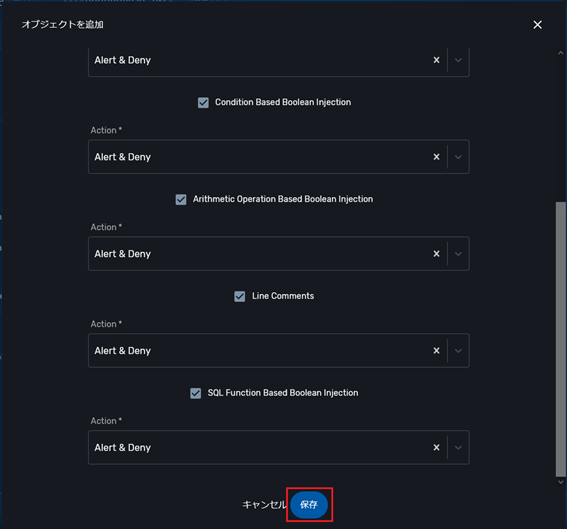Clear action under Condition Based Boolean Injection
The width and height of the screenshot is (567, 529).
436,157
